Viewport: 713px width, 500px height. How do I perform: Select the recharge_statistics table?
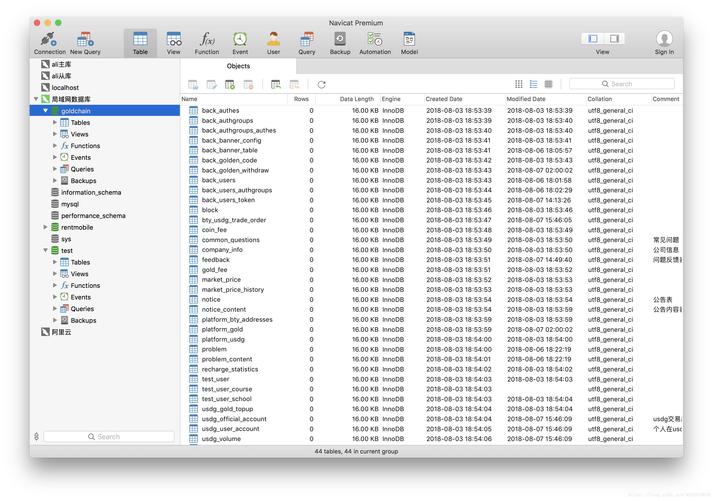[x=230, y=369]
